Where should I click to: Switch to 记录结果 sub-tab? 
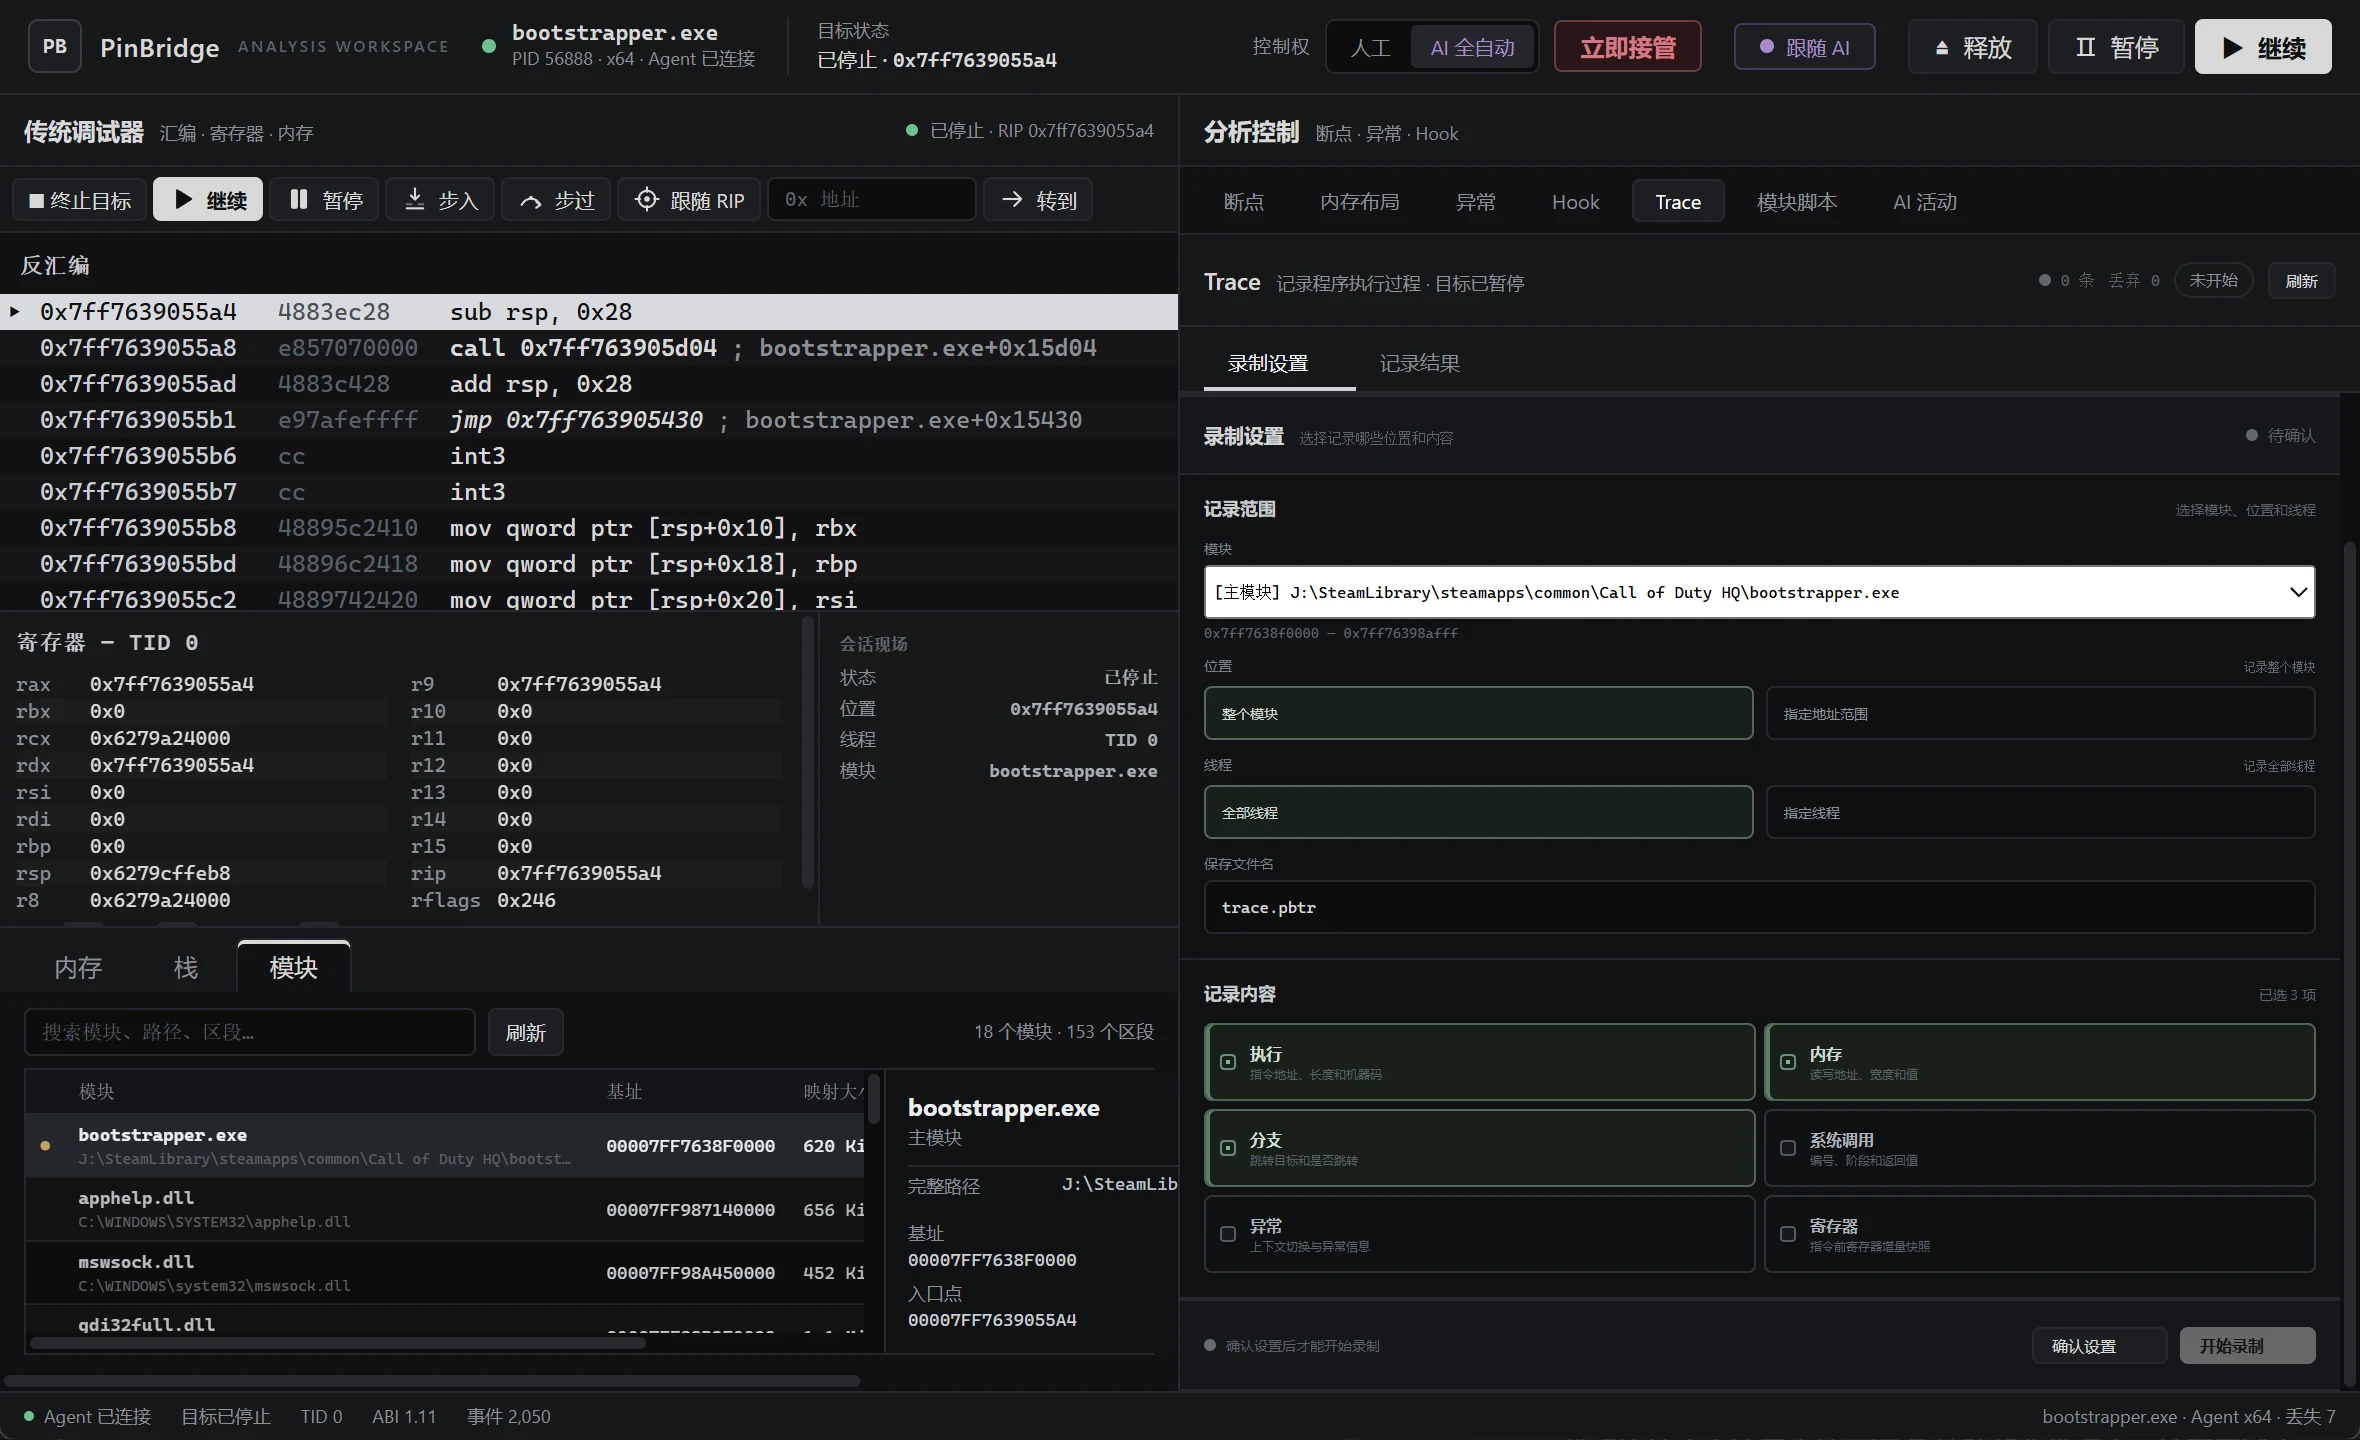pos(1420,363)
